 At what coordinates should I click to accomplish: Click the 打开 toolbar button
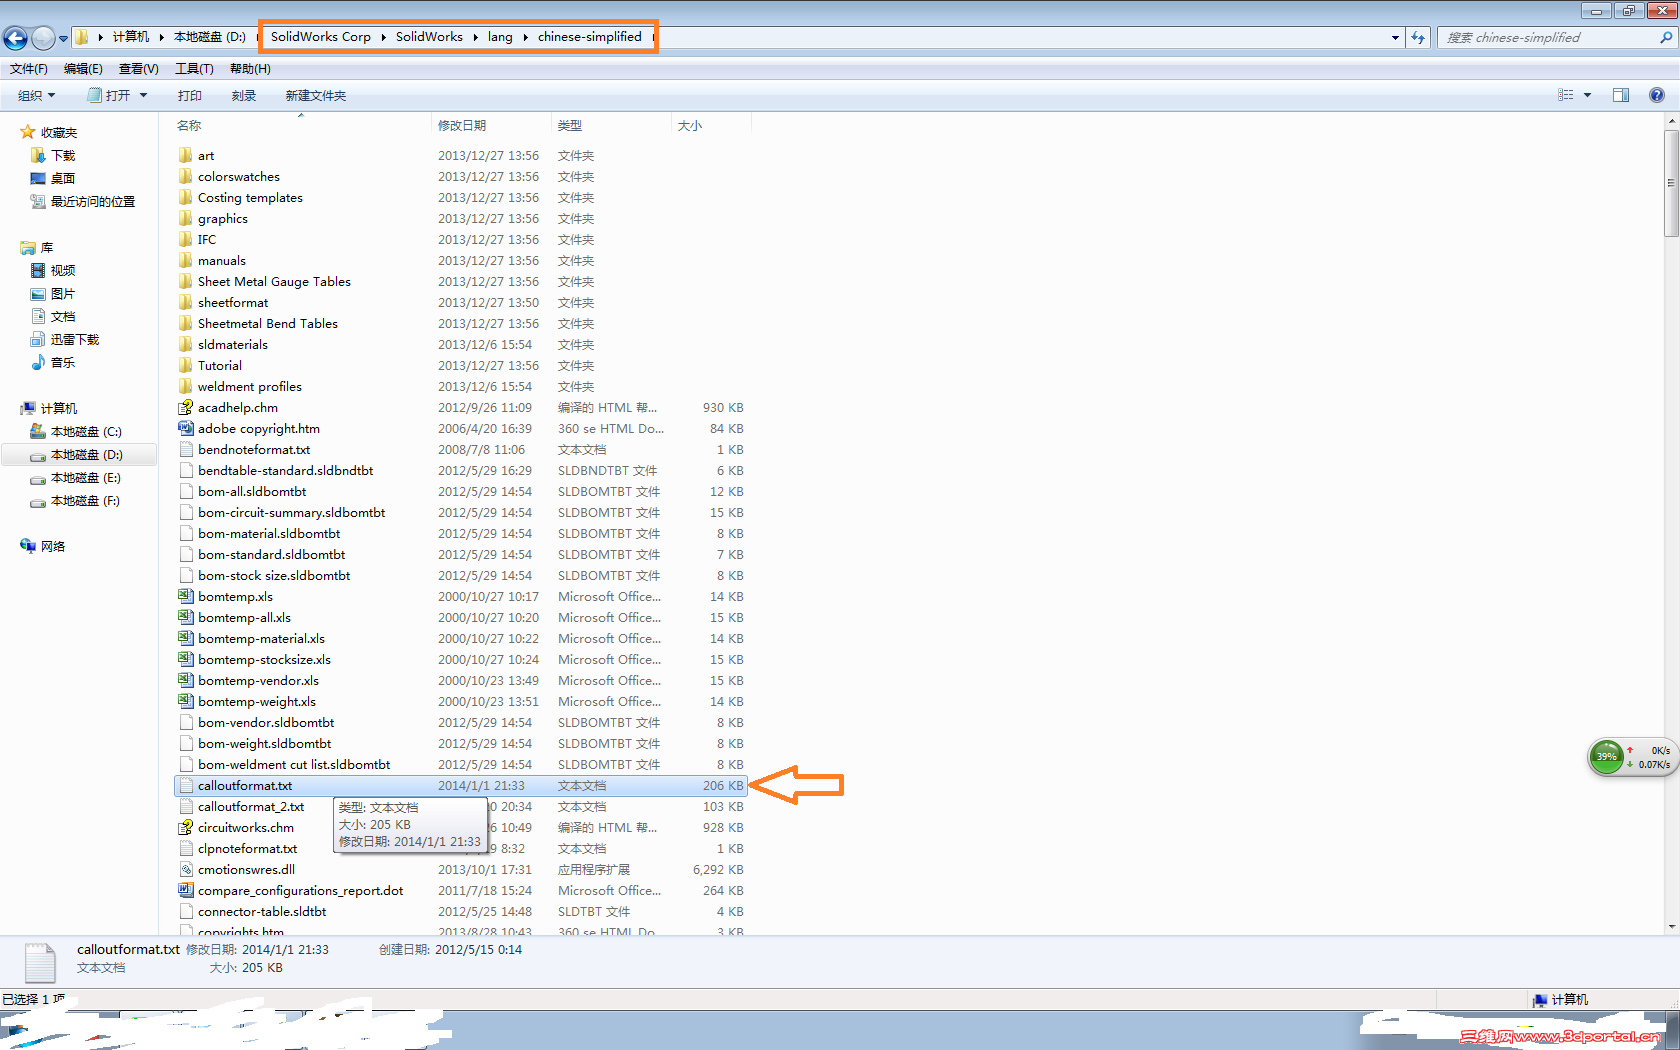click(x=110, y=96)
